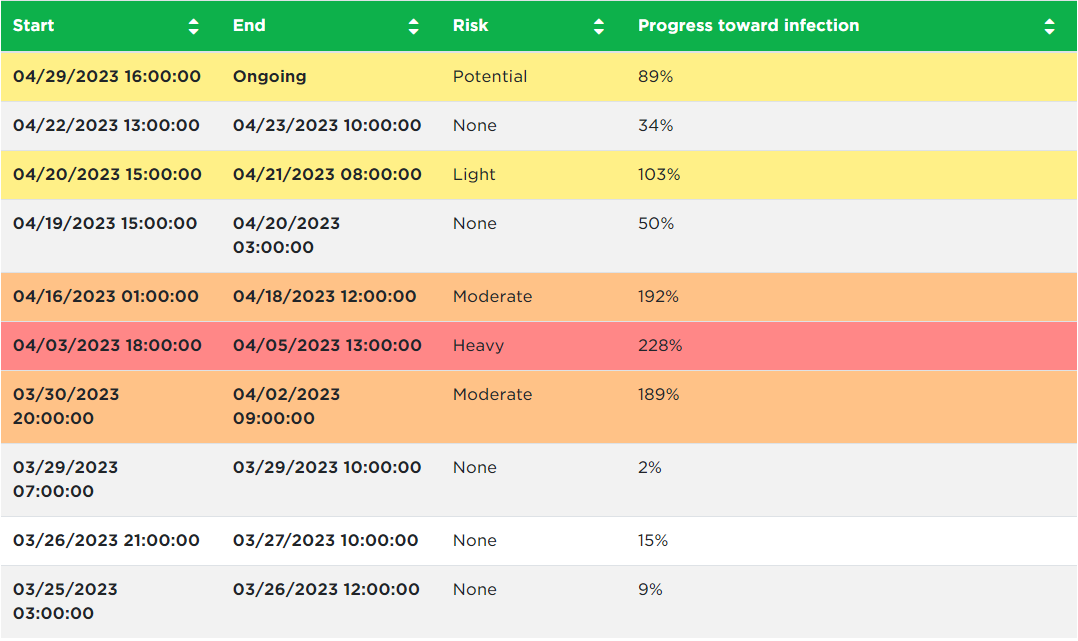The height and width of the screenshot is (641, 1078).
Task: Click start date 04/29/2023 16:00:00
Action: (107, 77)
